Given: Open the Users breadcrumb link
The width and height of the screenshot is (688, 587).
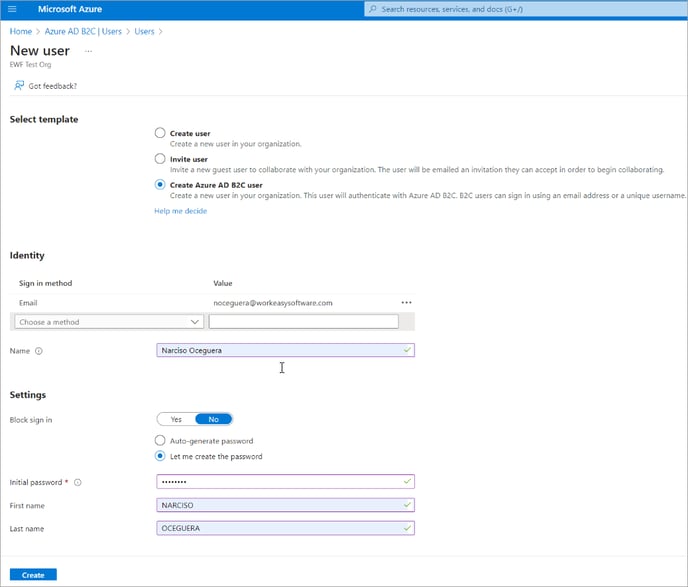Looking at the screenshot, I should click(144, 32).
